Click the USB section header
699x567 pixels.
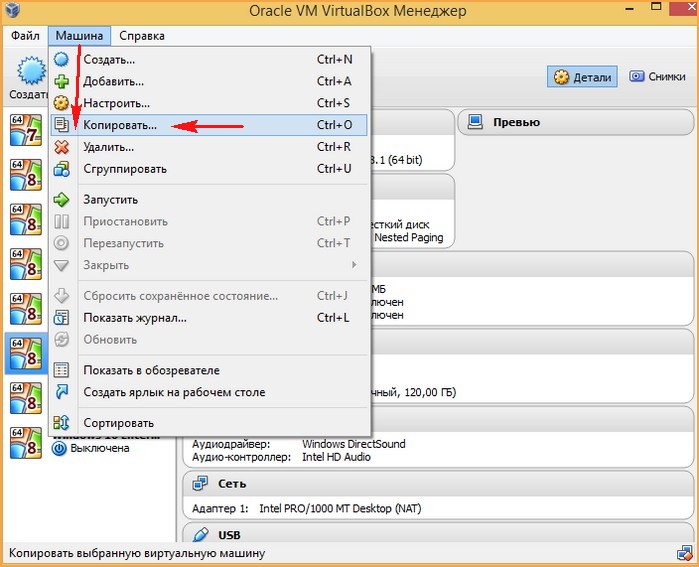(229, 535)
